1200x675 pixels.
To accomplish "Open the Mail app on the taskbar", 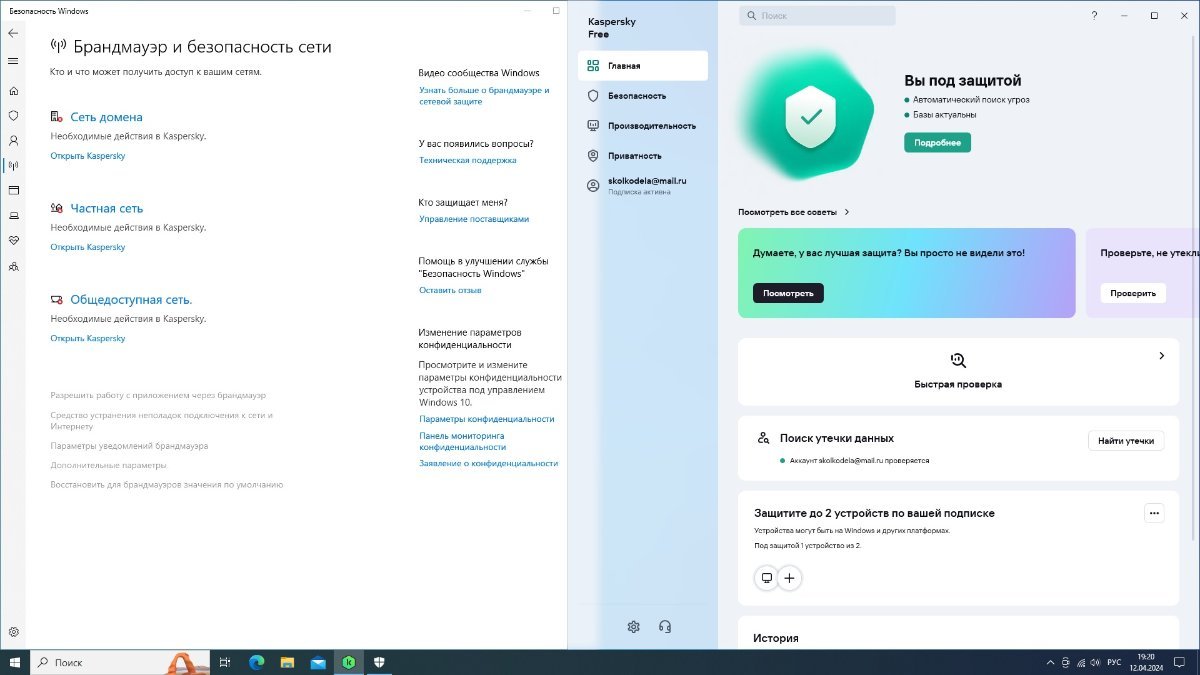I will click(x=318, y=662).
